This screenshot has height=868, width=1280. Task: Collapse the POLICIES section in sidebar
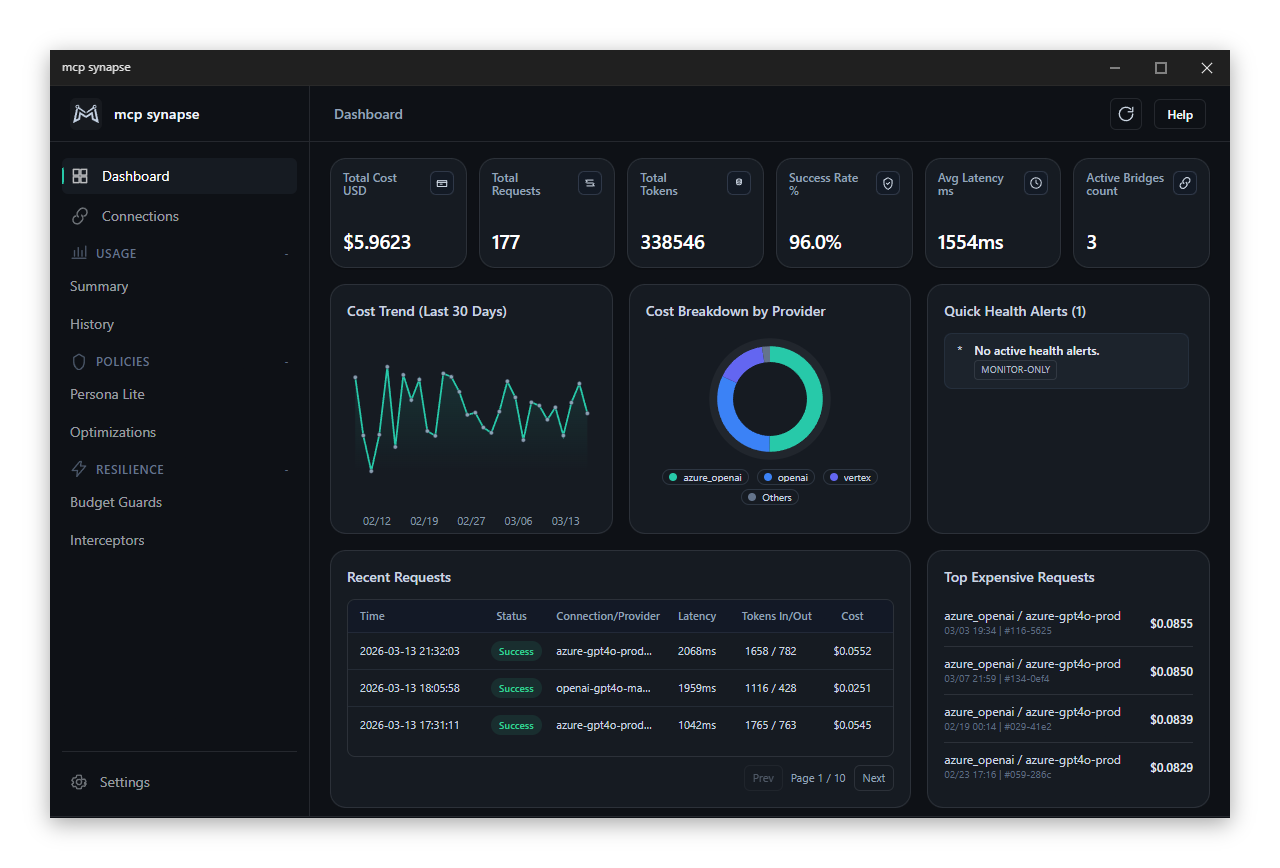coord(287,361)
